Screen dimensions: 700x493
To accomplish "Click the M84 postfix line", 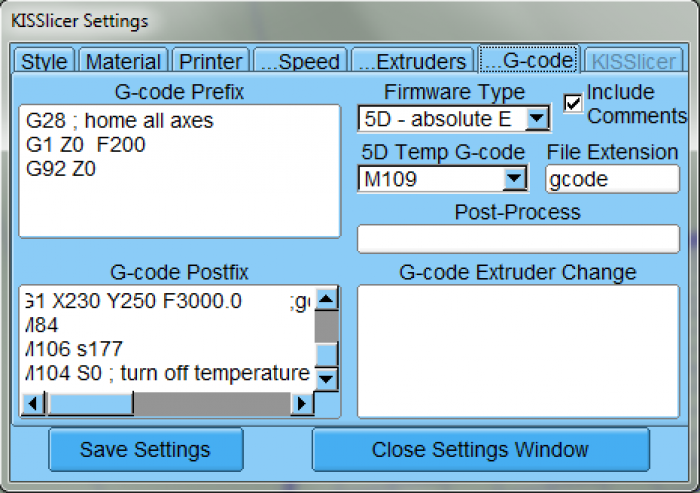I will [42, 325].
